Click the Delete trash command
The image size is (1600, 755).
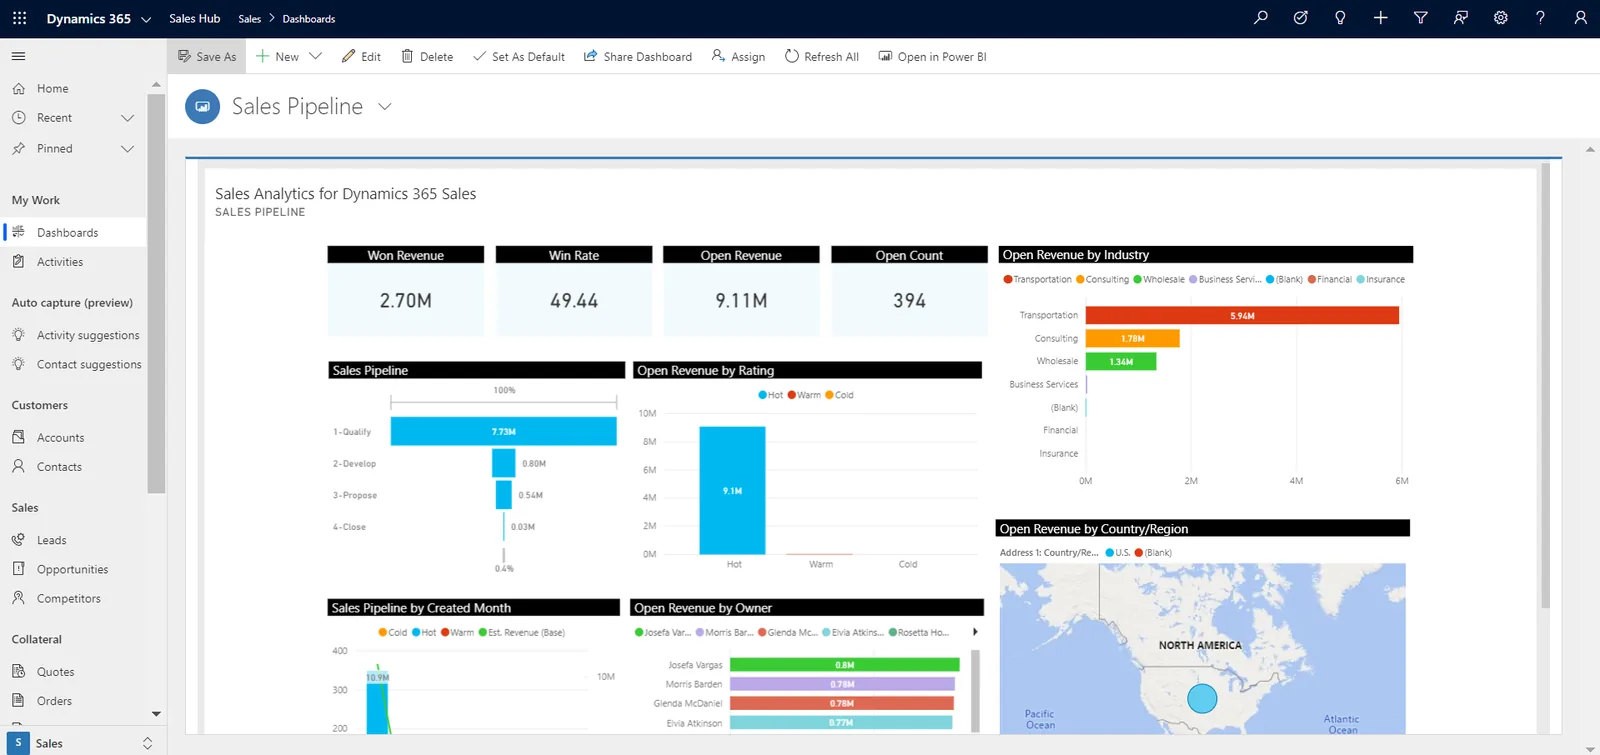click(x=427, y=57)
